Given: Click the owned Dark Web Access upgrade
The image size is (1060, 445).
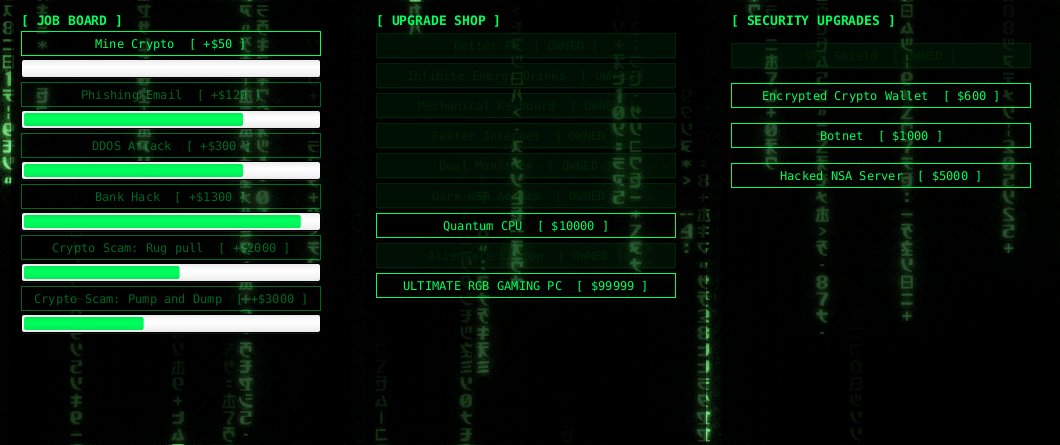Looking at the screenshot, I should (x=526, y=195).
